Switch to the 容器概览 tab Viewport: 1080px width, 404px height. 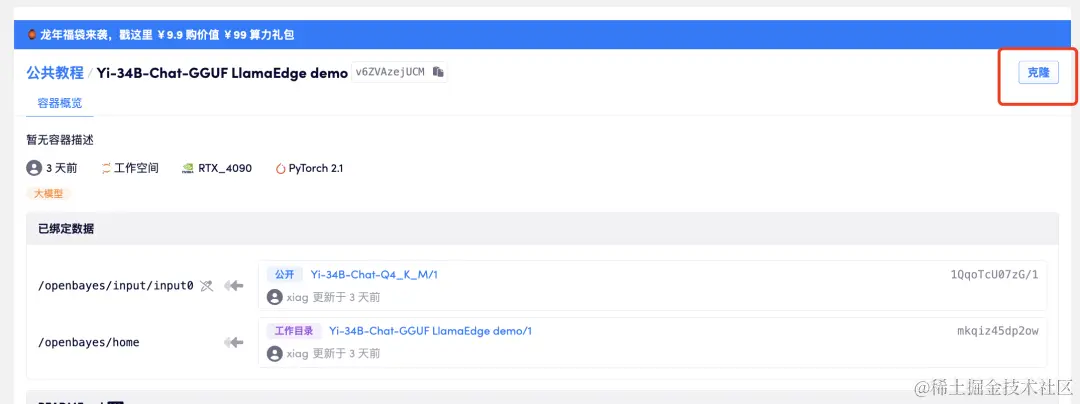60,103
